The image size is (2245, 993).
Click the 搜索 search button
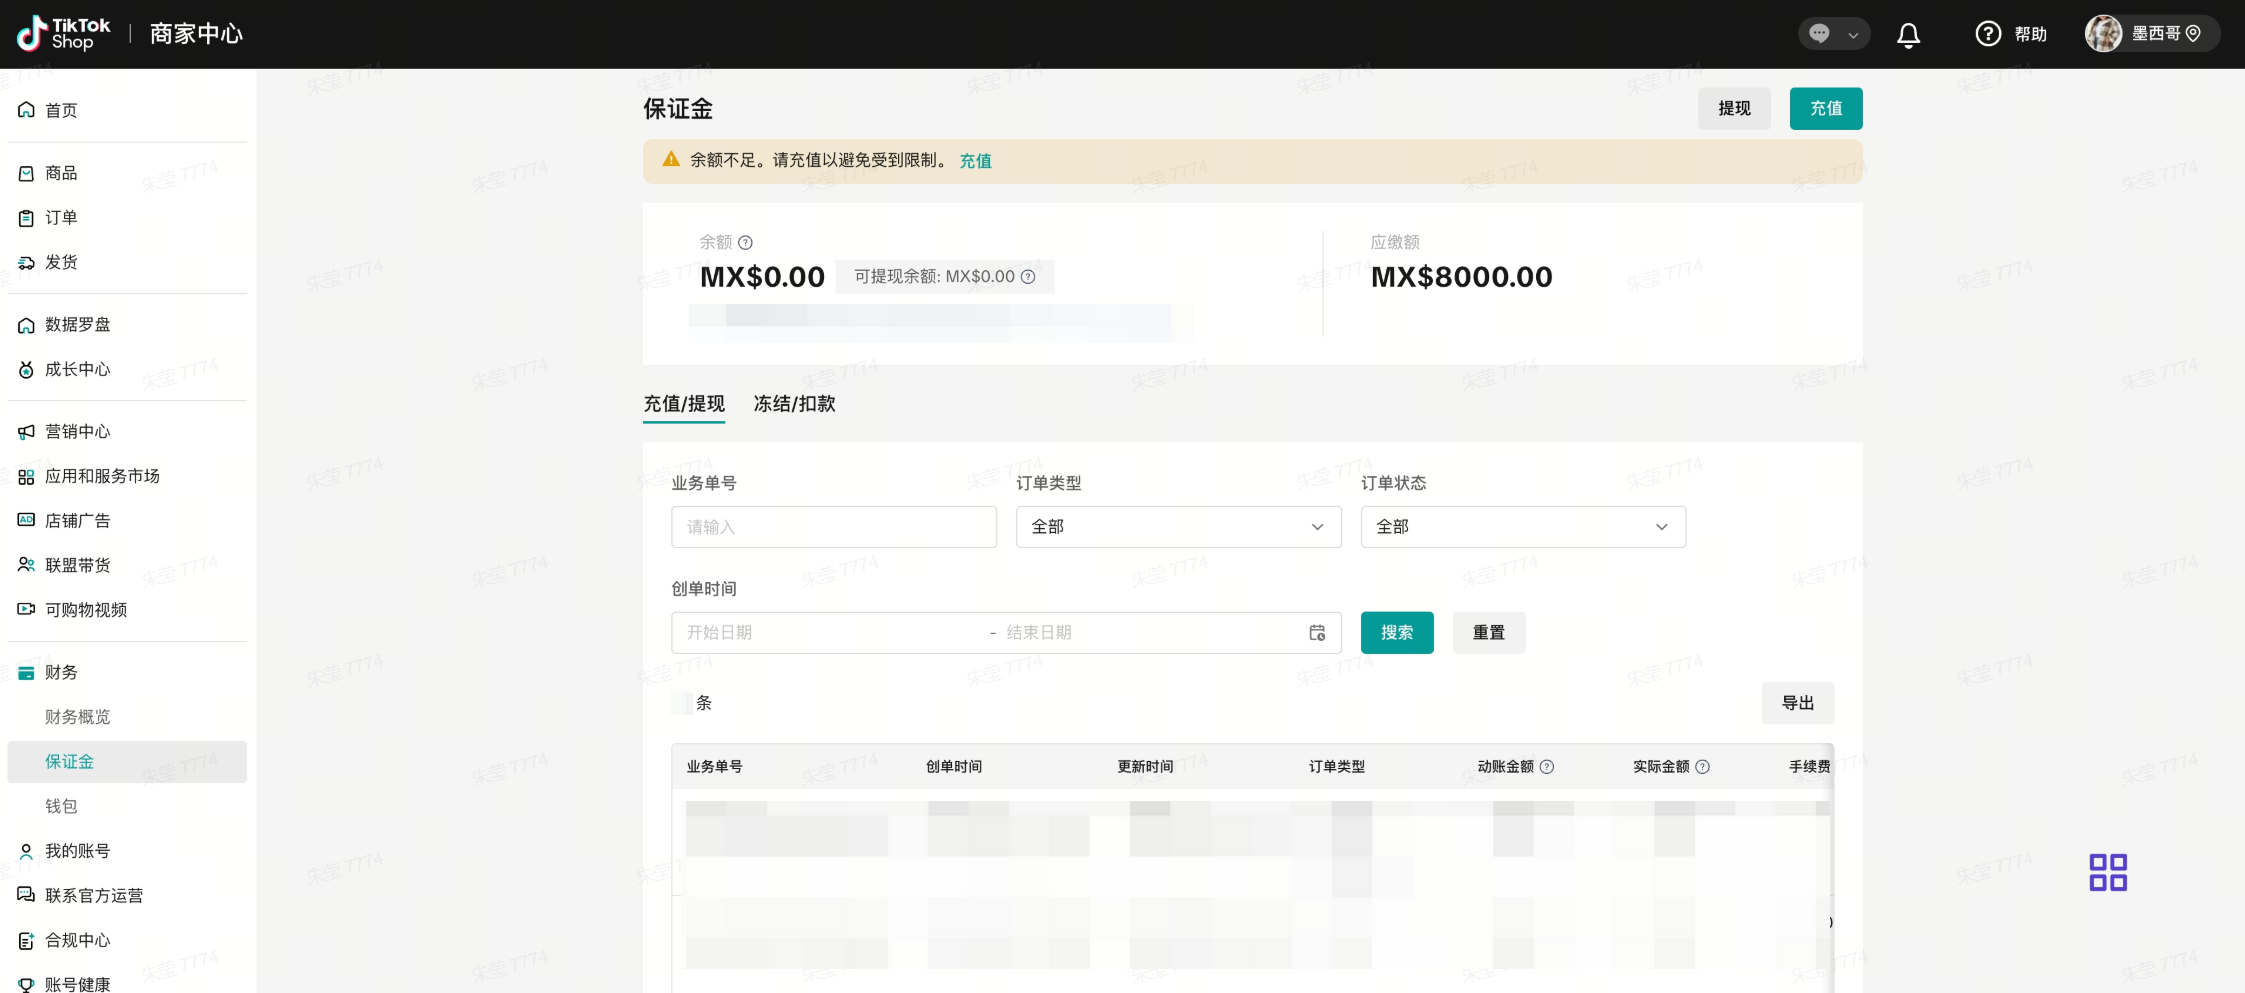pyautogui.click(x=1396, y=633)
